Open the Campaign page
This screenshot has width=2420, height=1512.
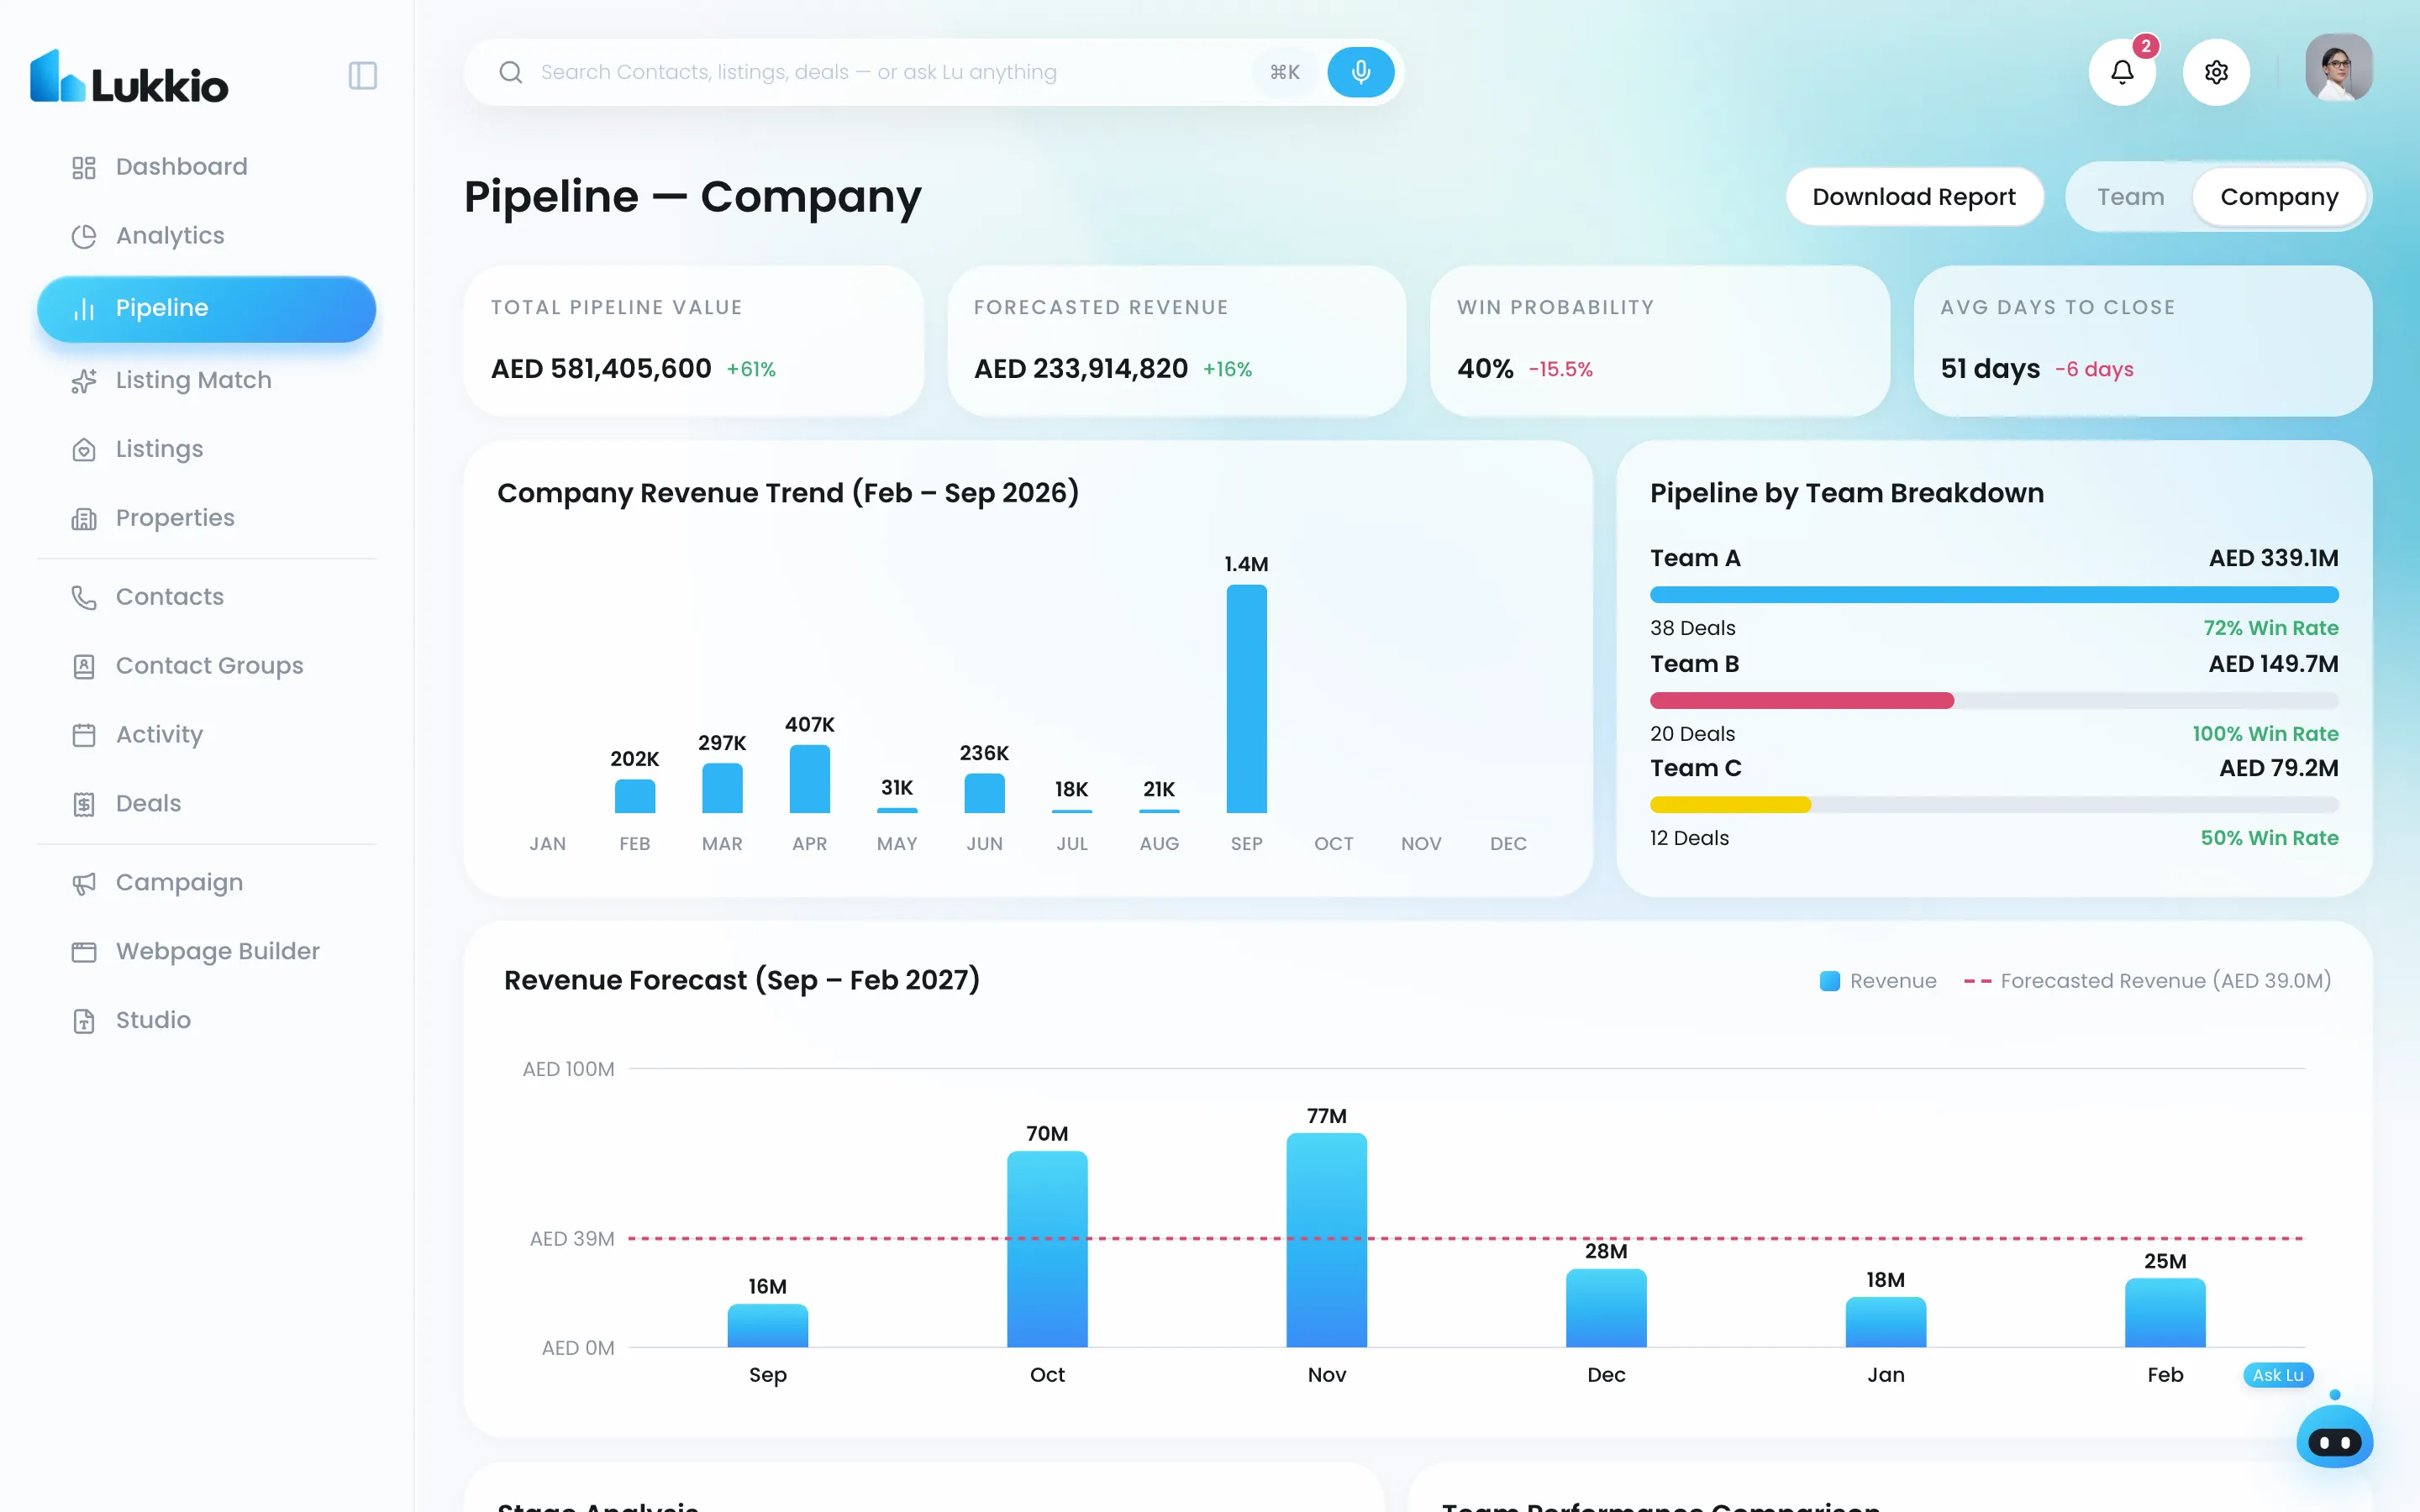pos(207,883)
